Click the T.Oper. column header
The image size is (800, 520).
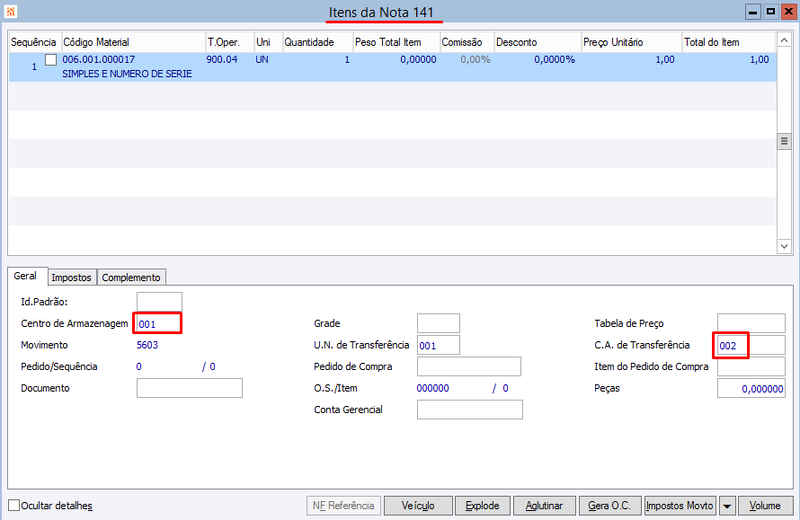(230, 42)
